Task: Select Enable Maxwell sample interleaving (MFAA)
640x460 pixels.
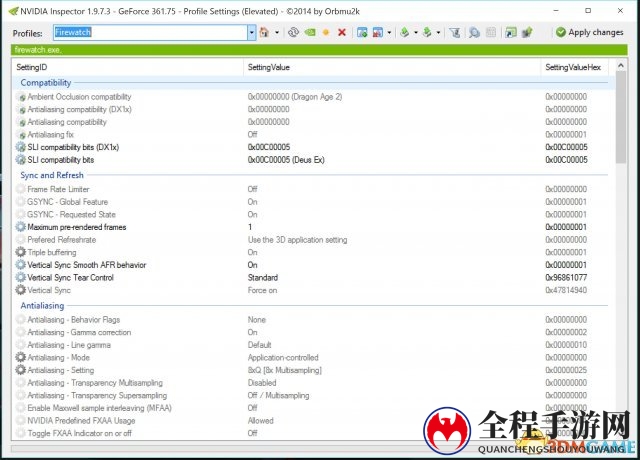Action: click(99, 408)
